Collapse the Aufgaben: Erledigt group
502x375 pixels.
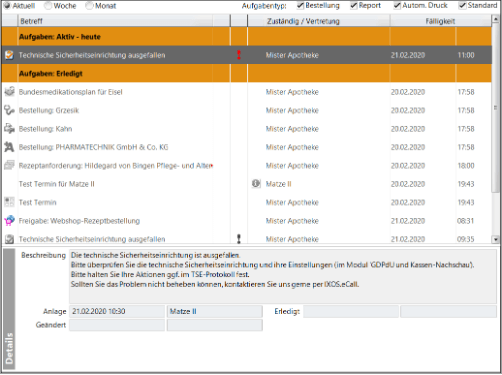tap(246, 73)
